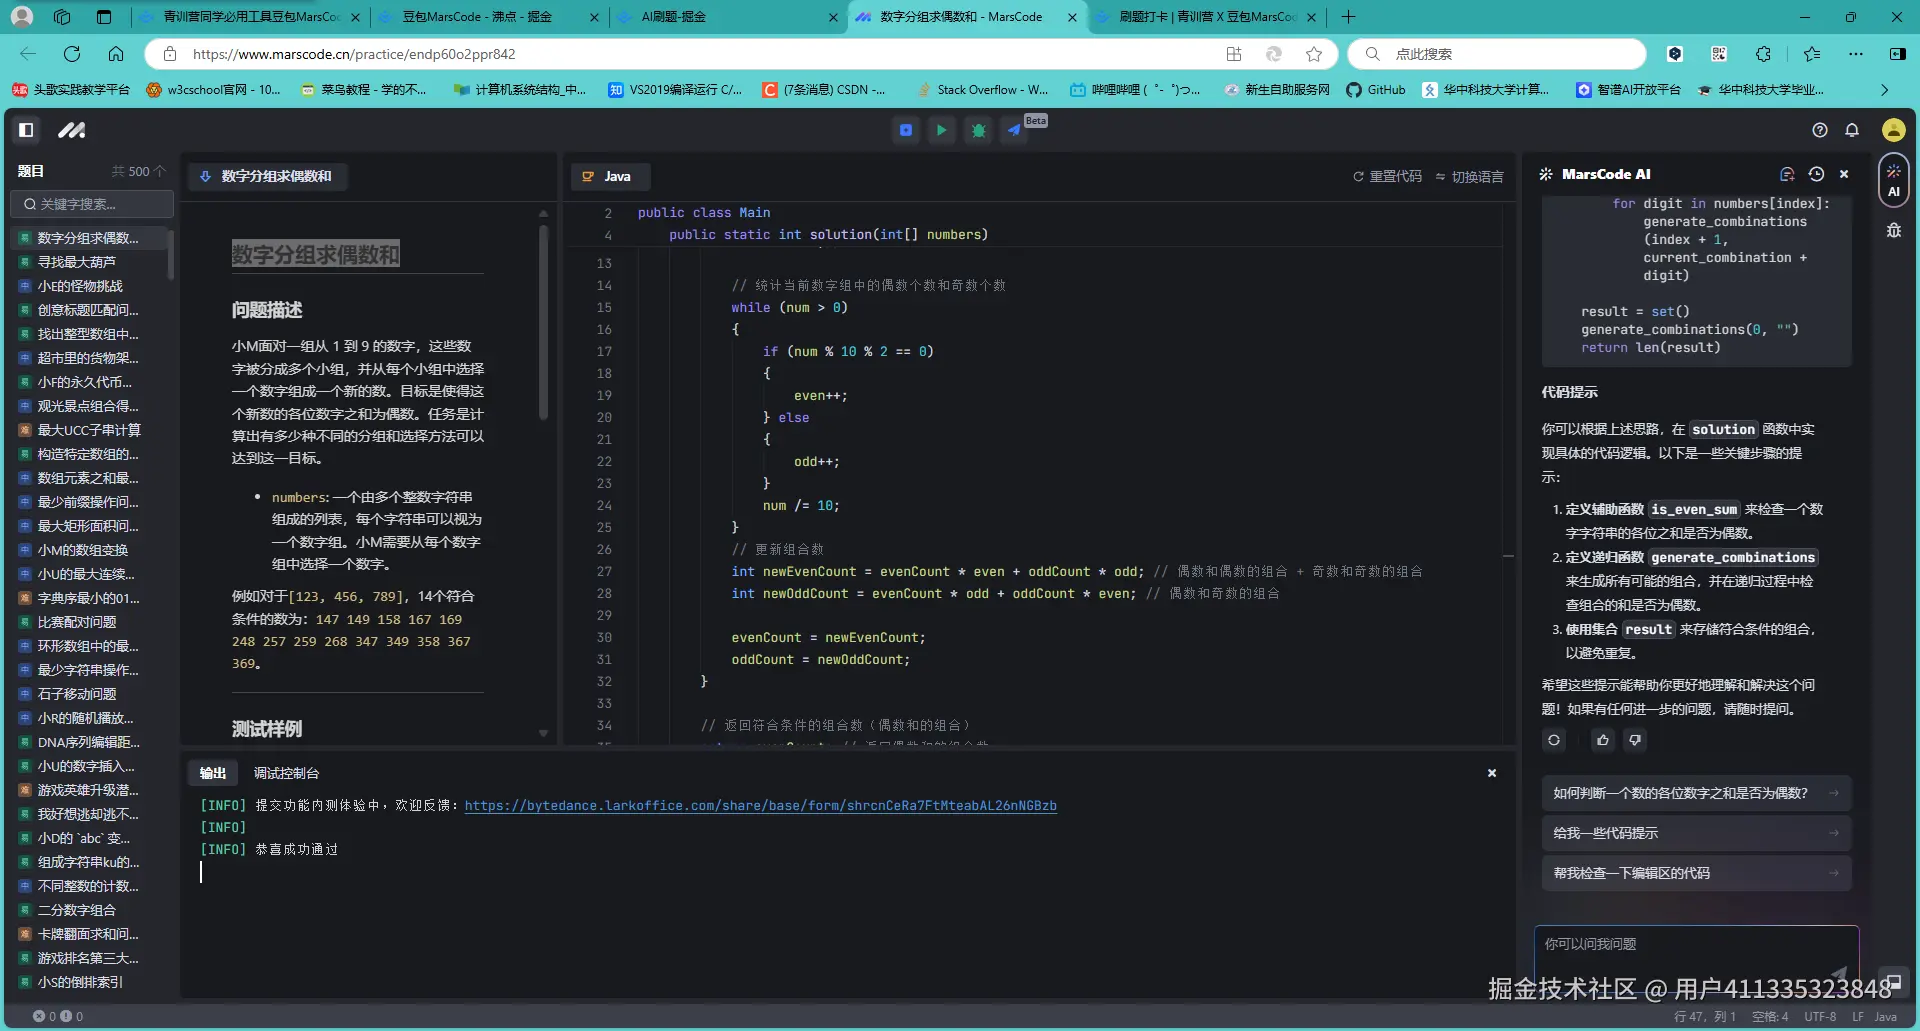Open problem 二分数字组合

[x=77, y=910]
